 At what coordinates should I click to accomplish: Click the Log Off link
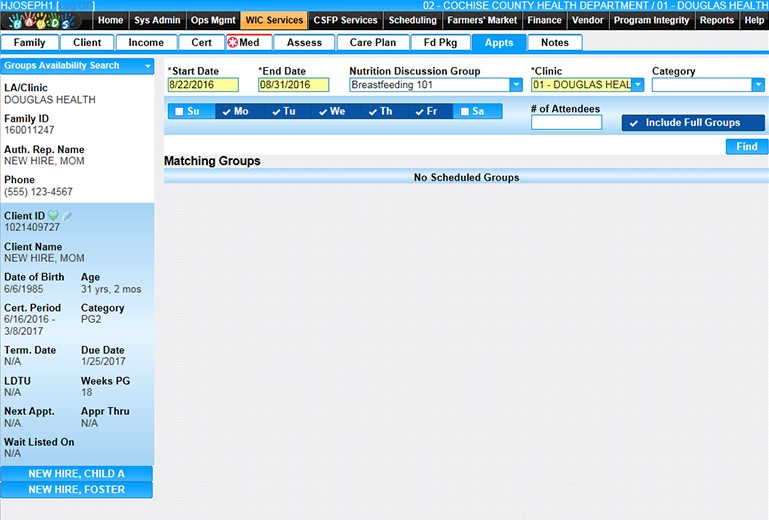[x=77, y=6]
